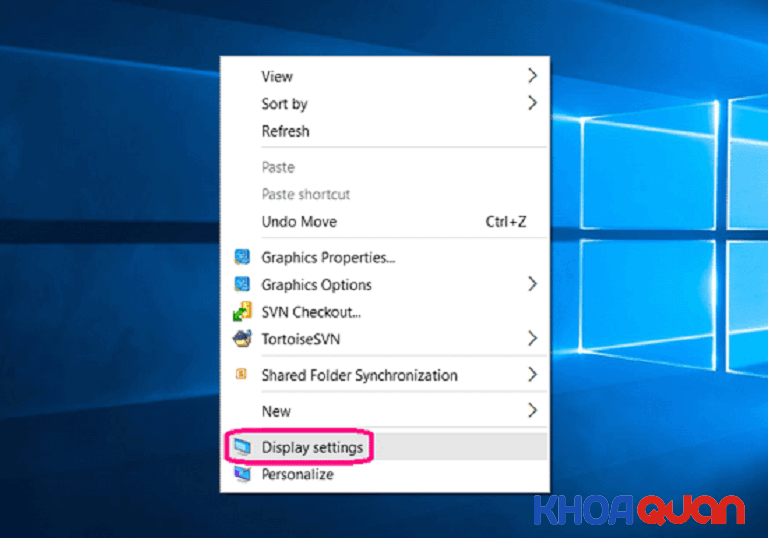This screenshot has width=768, height=538.
Task: Expand the TortoiseSVN submenu arrow
Action: click(x=532, y=339)
